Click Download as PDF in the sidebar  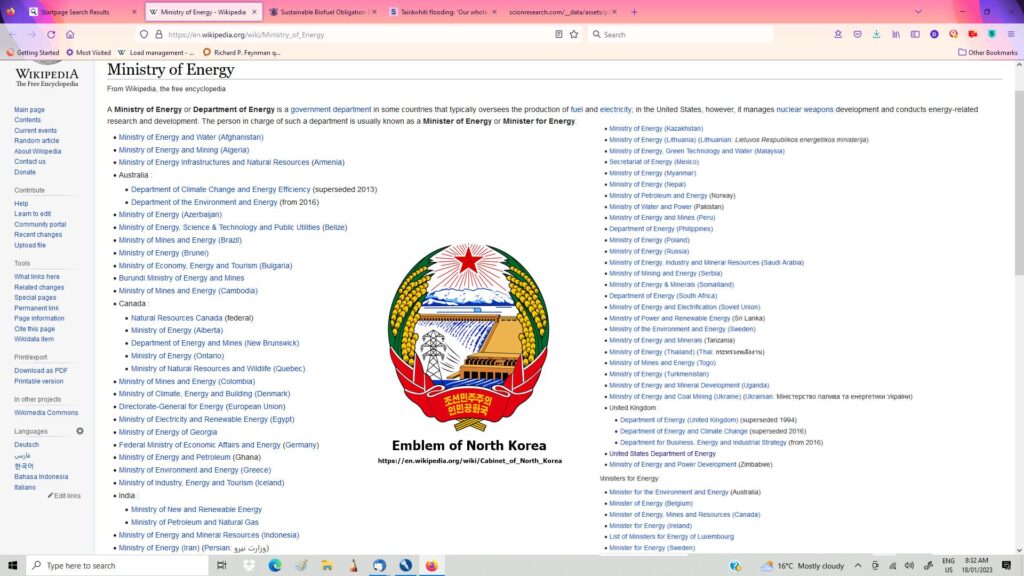(41, 370)
